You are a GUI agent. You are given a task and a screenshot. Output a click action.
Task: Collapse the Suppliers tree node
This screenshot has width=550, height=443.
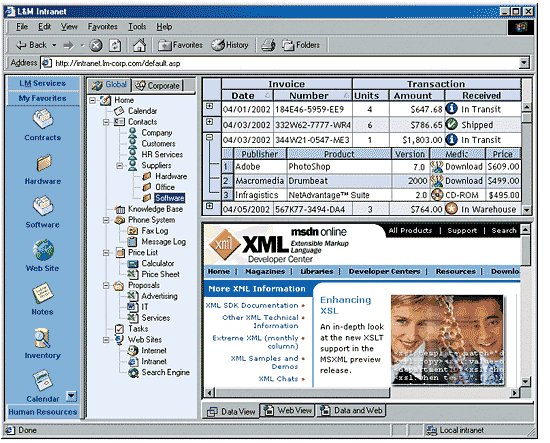point(120,166)
